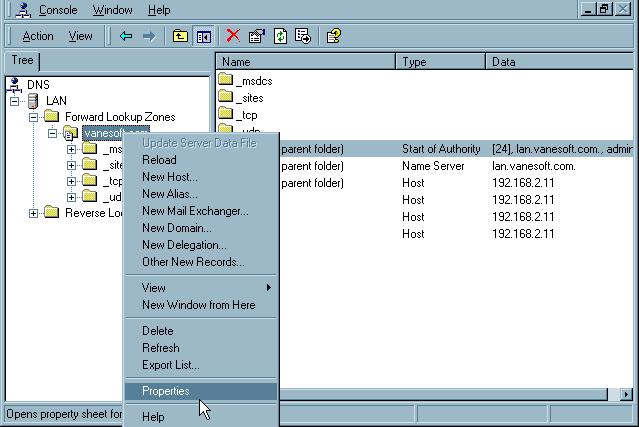Click the horizontal scrollbar right arrow
639x427 pixels.
click(x=626, y=394)
